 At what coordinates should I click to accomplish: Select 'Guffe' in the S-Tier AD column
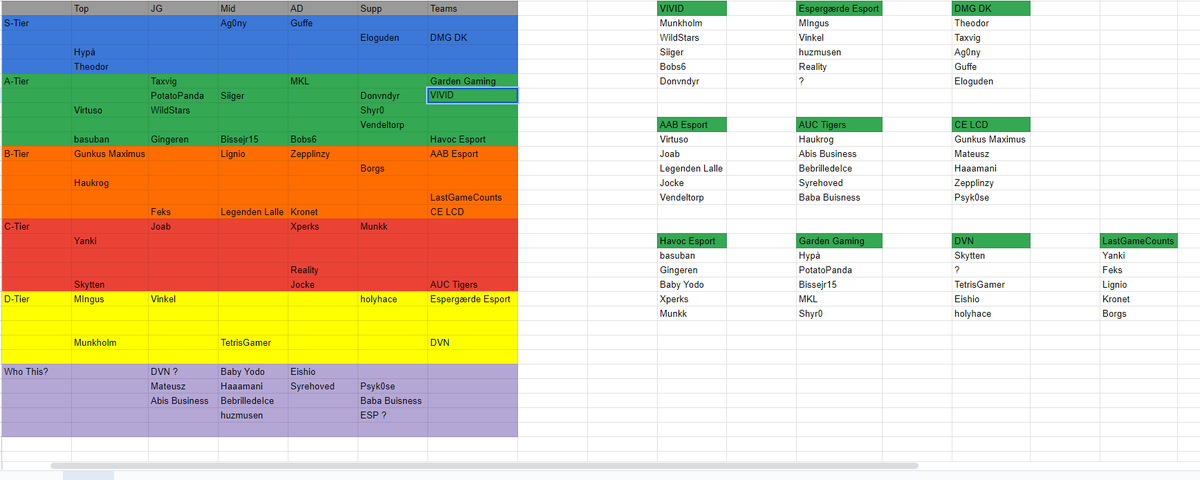pyautogui.click(x=321, y=22)
